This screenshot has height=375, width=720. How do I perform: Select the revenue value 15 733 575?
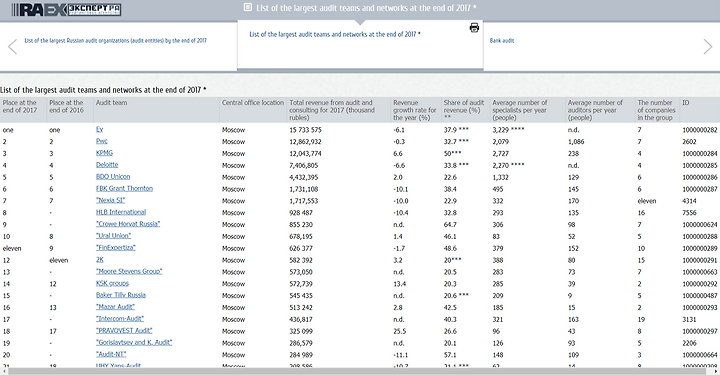305,130
